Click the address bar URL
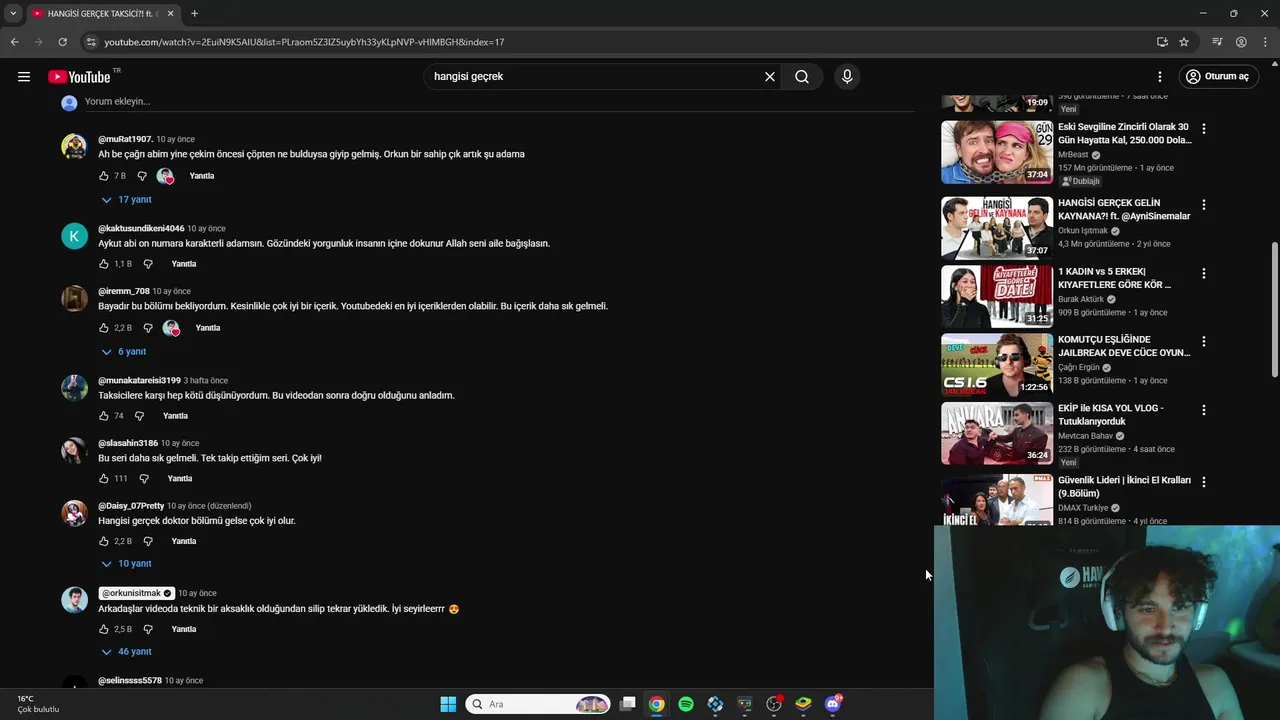The image size is (1280, 720). coord(304,42)
